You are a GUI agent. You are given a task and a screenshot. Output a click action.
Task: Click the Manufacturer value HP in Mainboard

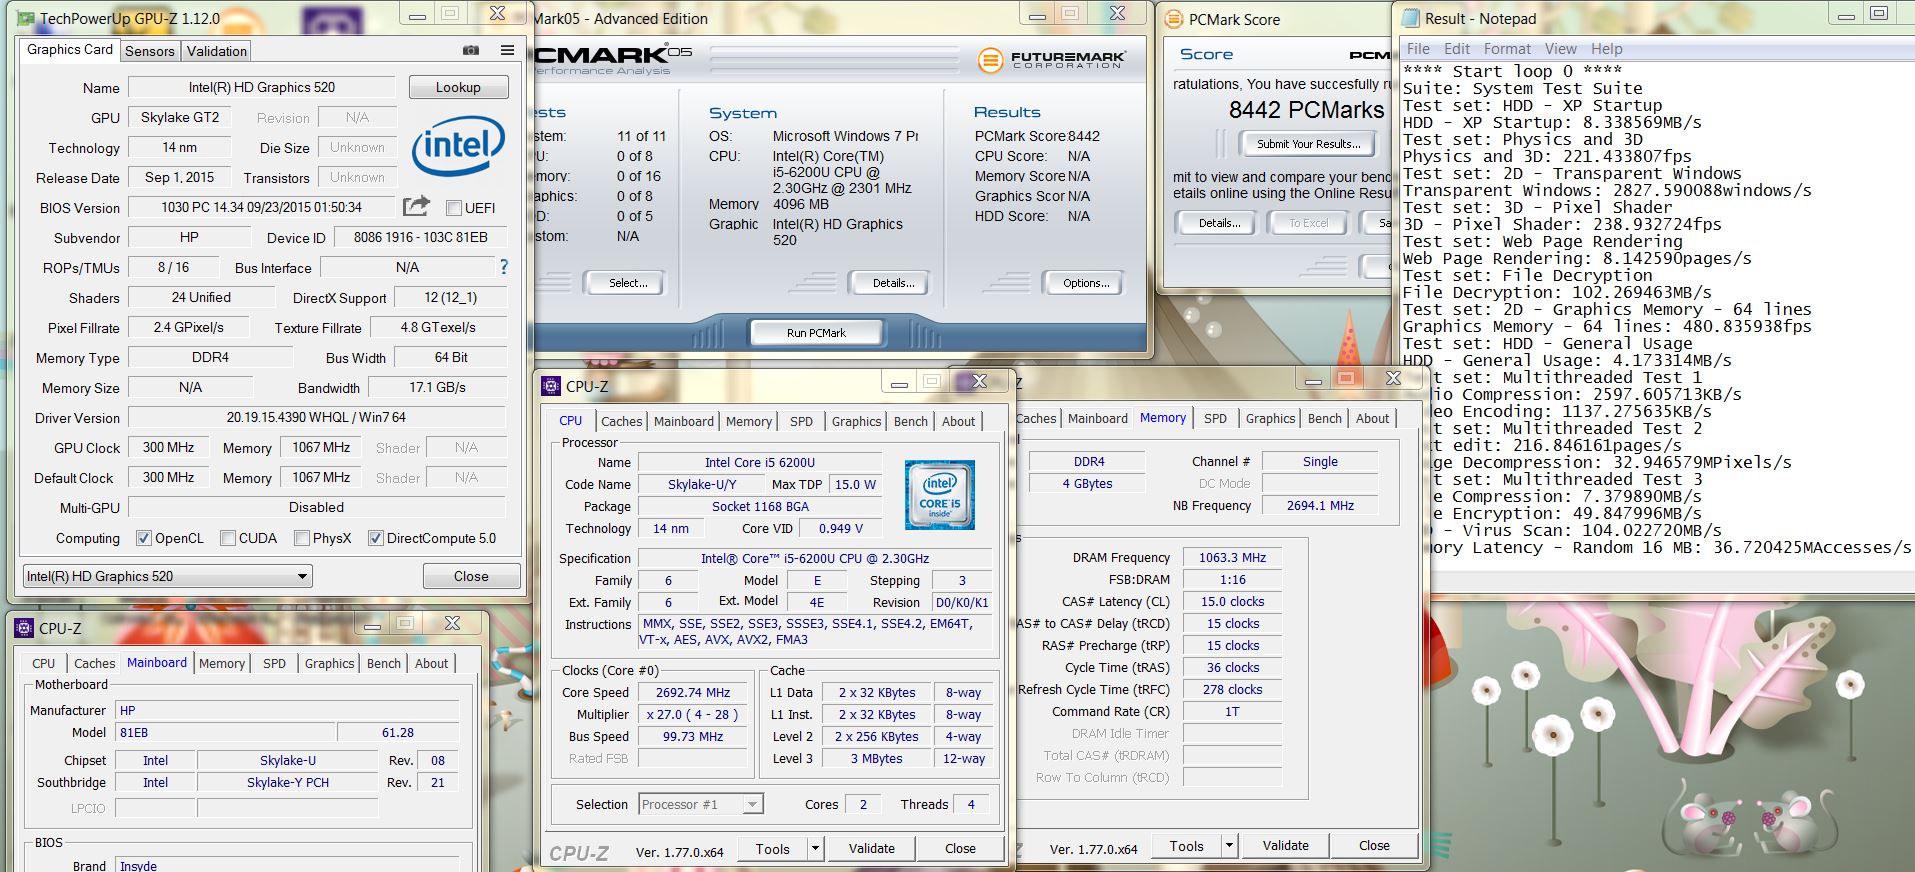286,710
